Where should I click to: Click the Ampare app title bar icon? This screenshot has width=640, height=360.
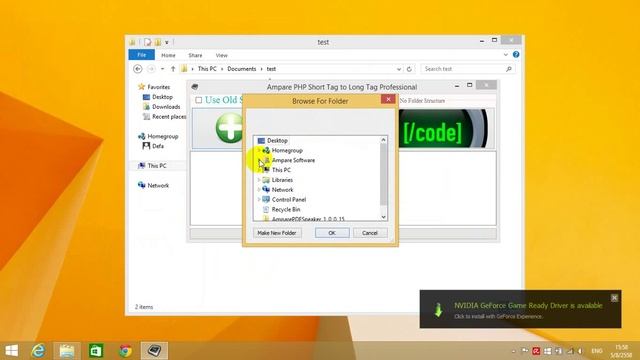click(195, 87)
